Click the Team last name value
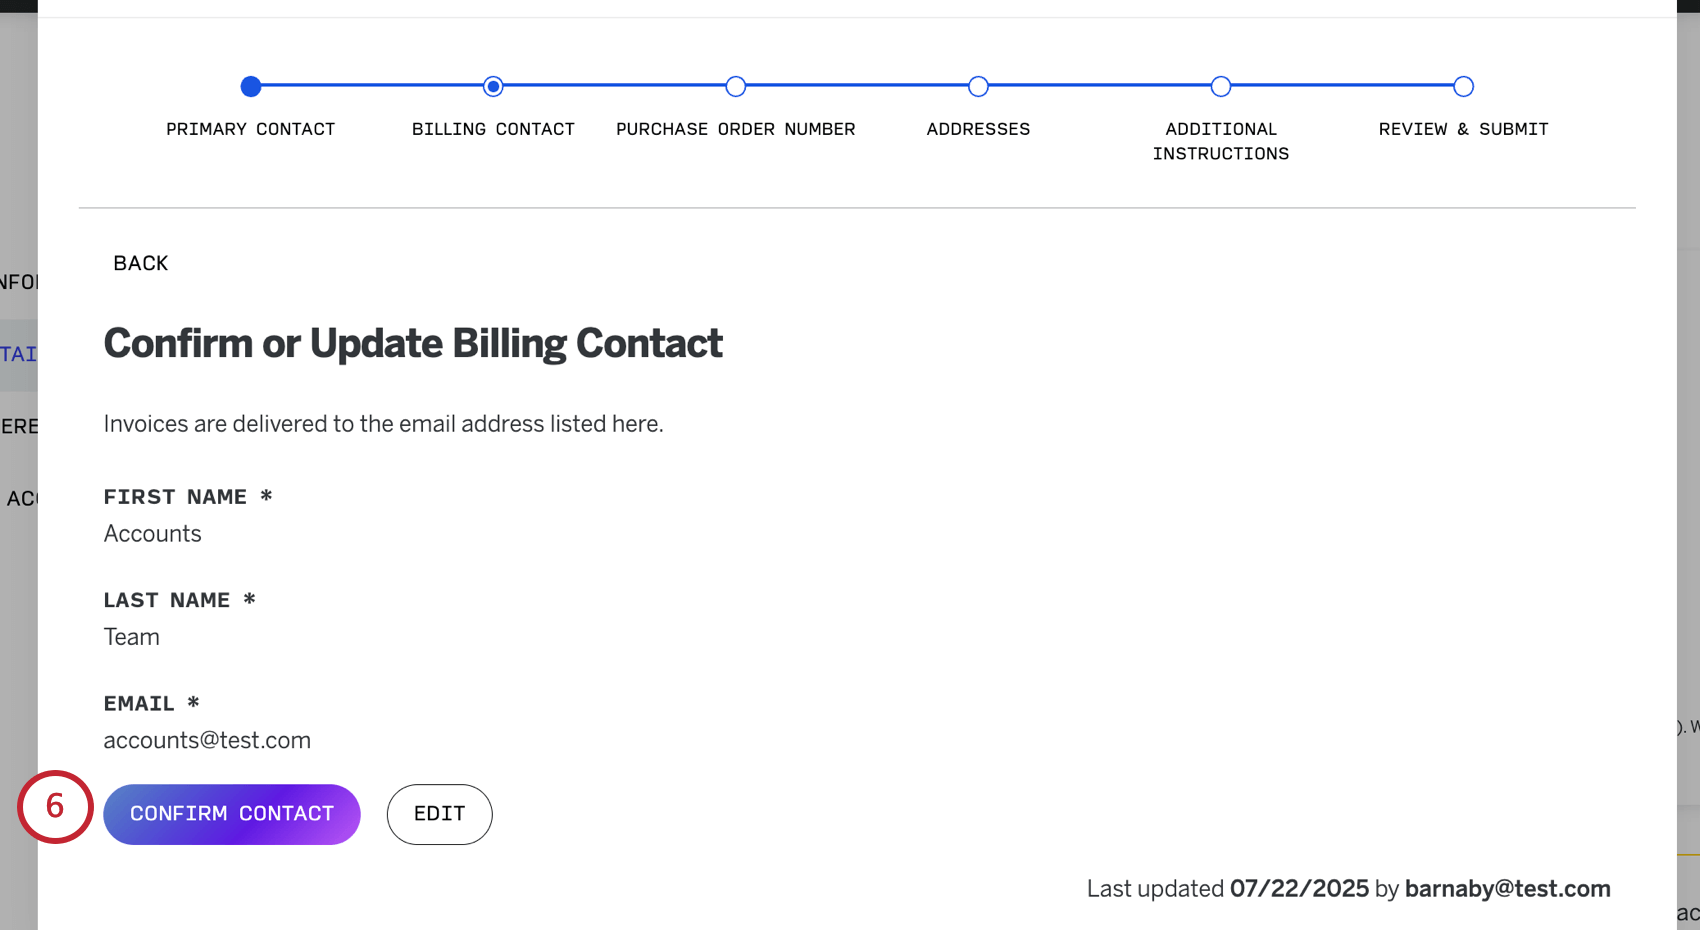Viewport: 1700px width, 930px height. click(x=132, y=637)
